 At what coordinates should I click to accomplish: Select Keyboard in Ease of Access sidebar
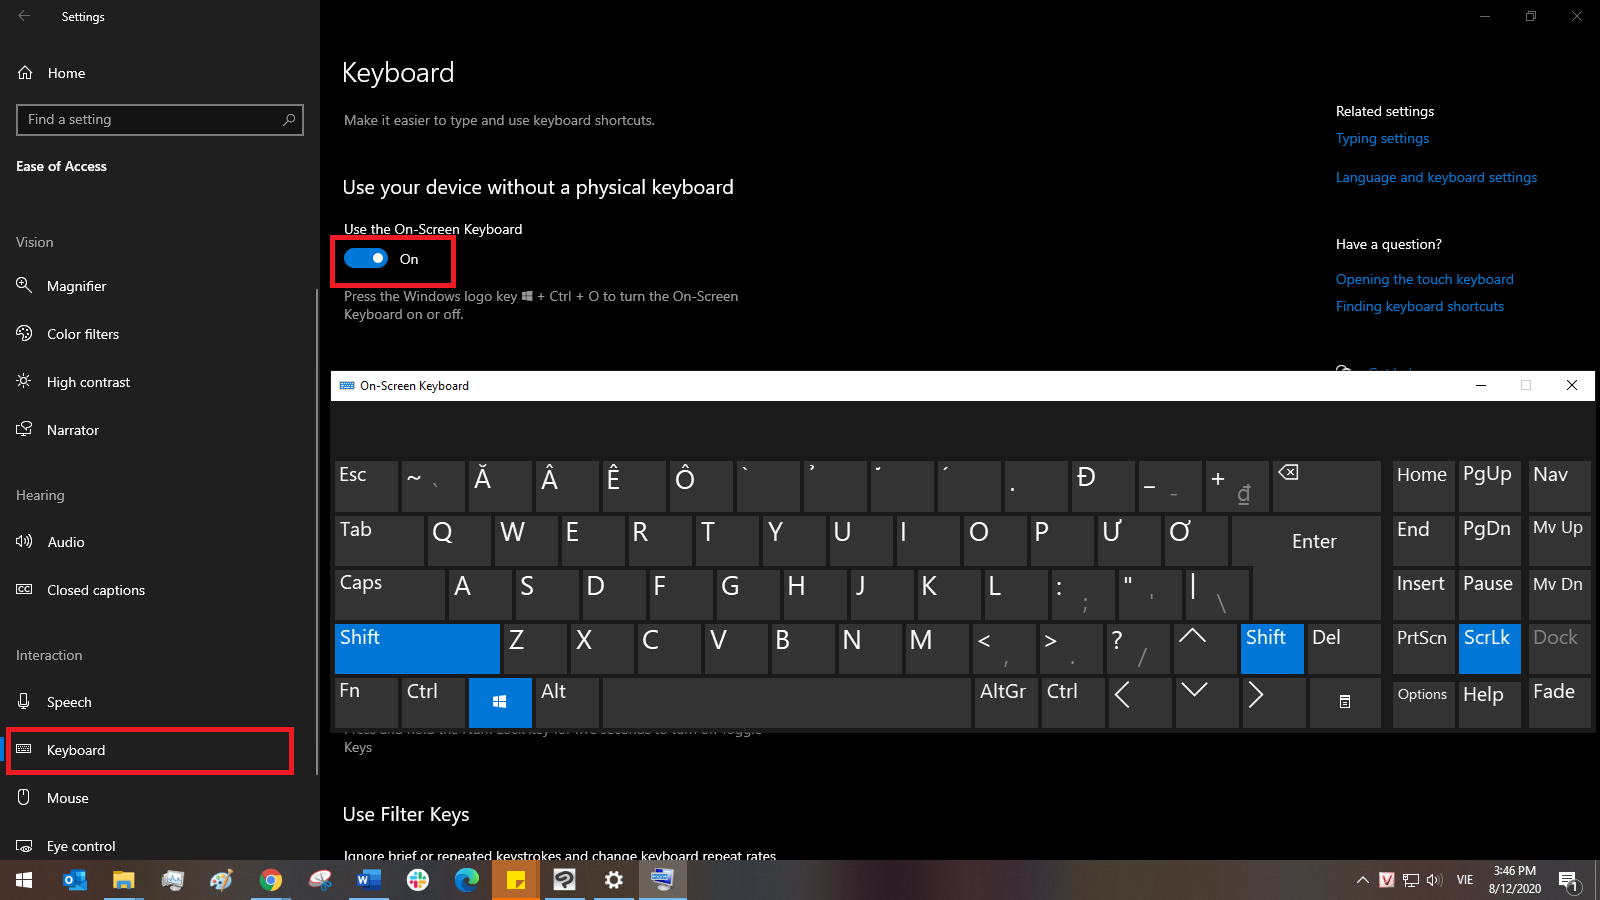point(150,750)
